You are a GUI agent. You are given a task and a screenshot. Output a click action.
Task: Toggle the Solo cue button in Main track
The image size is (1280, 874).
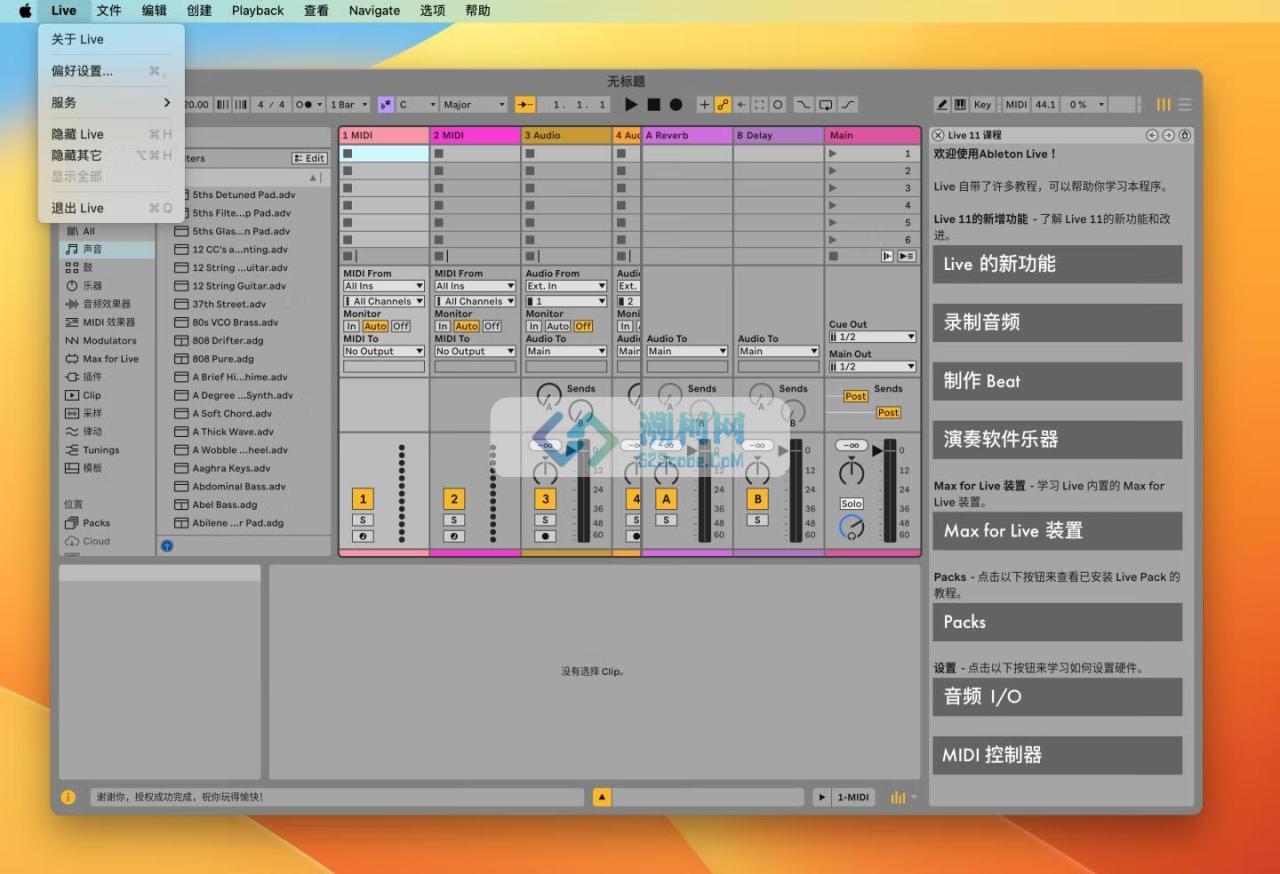coord(851,504)
